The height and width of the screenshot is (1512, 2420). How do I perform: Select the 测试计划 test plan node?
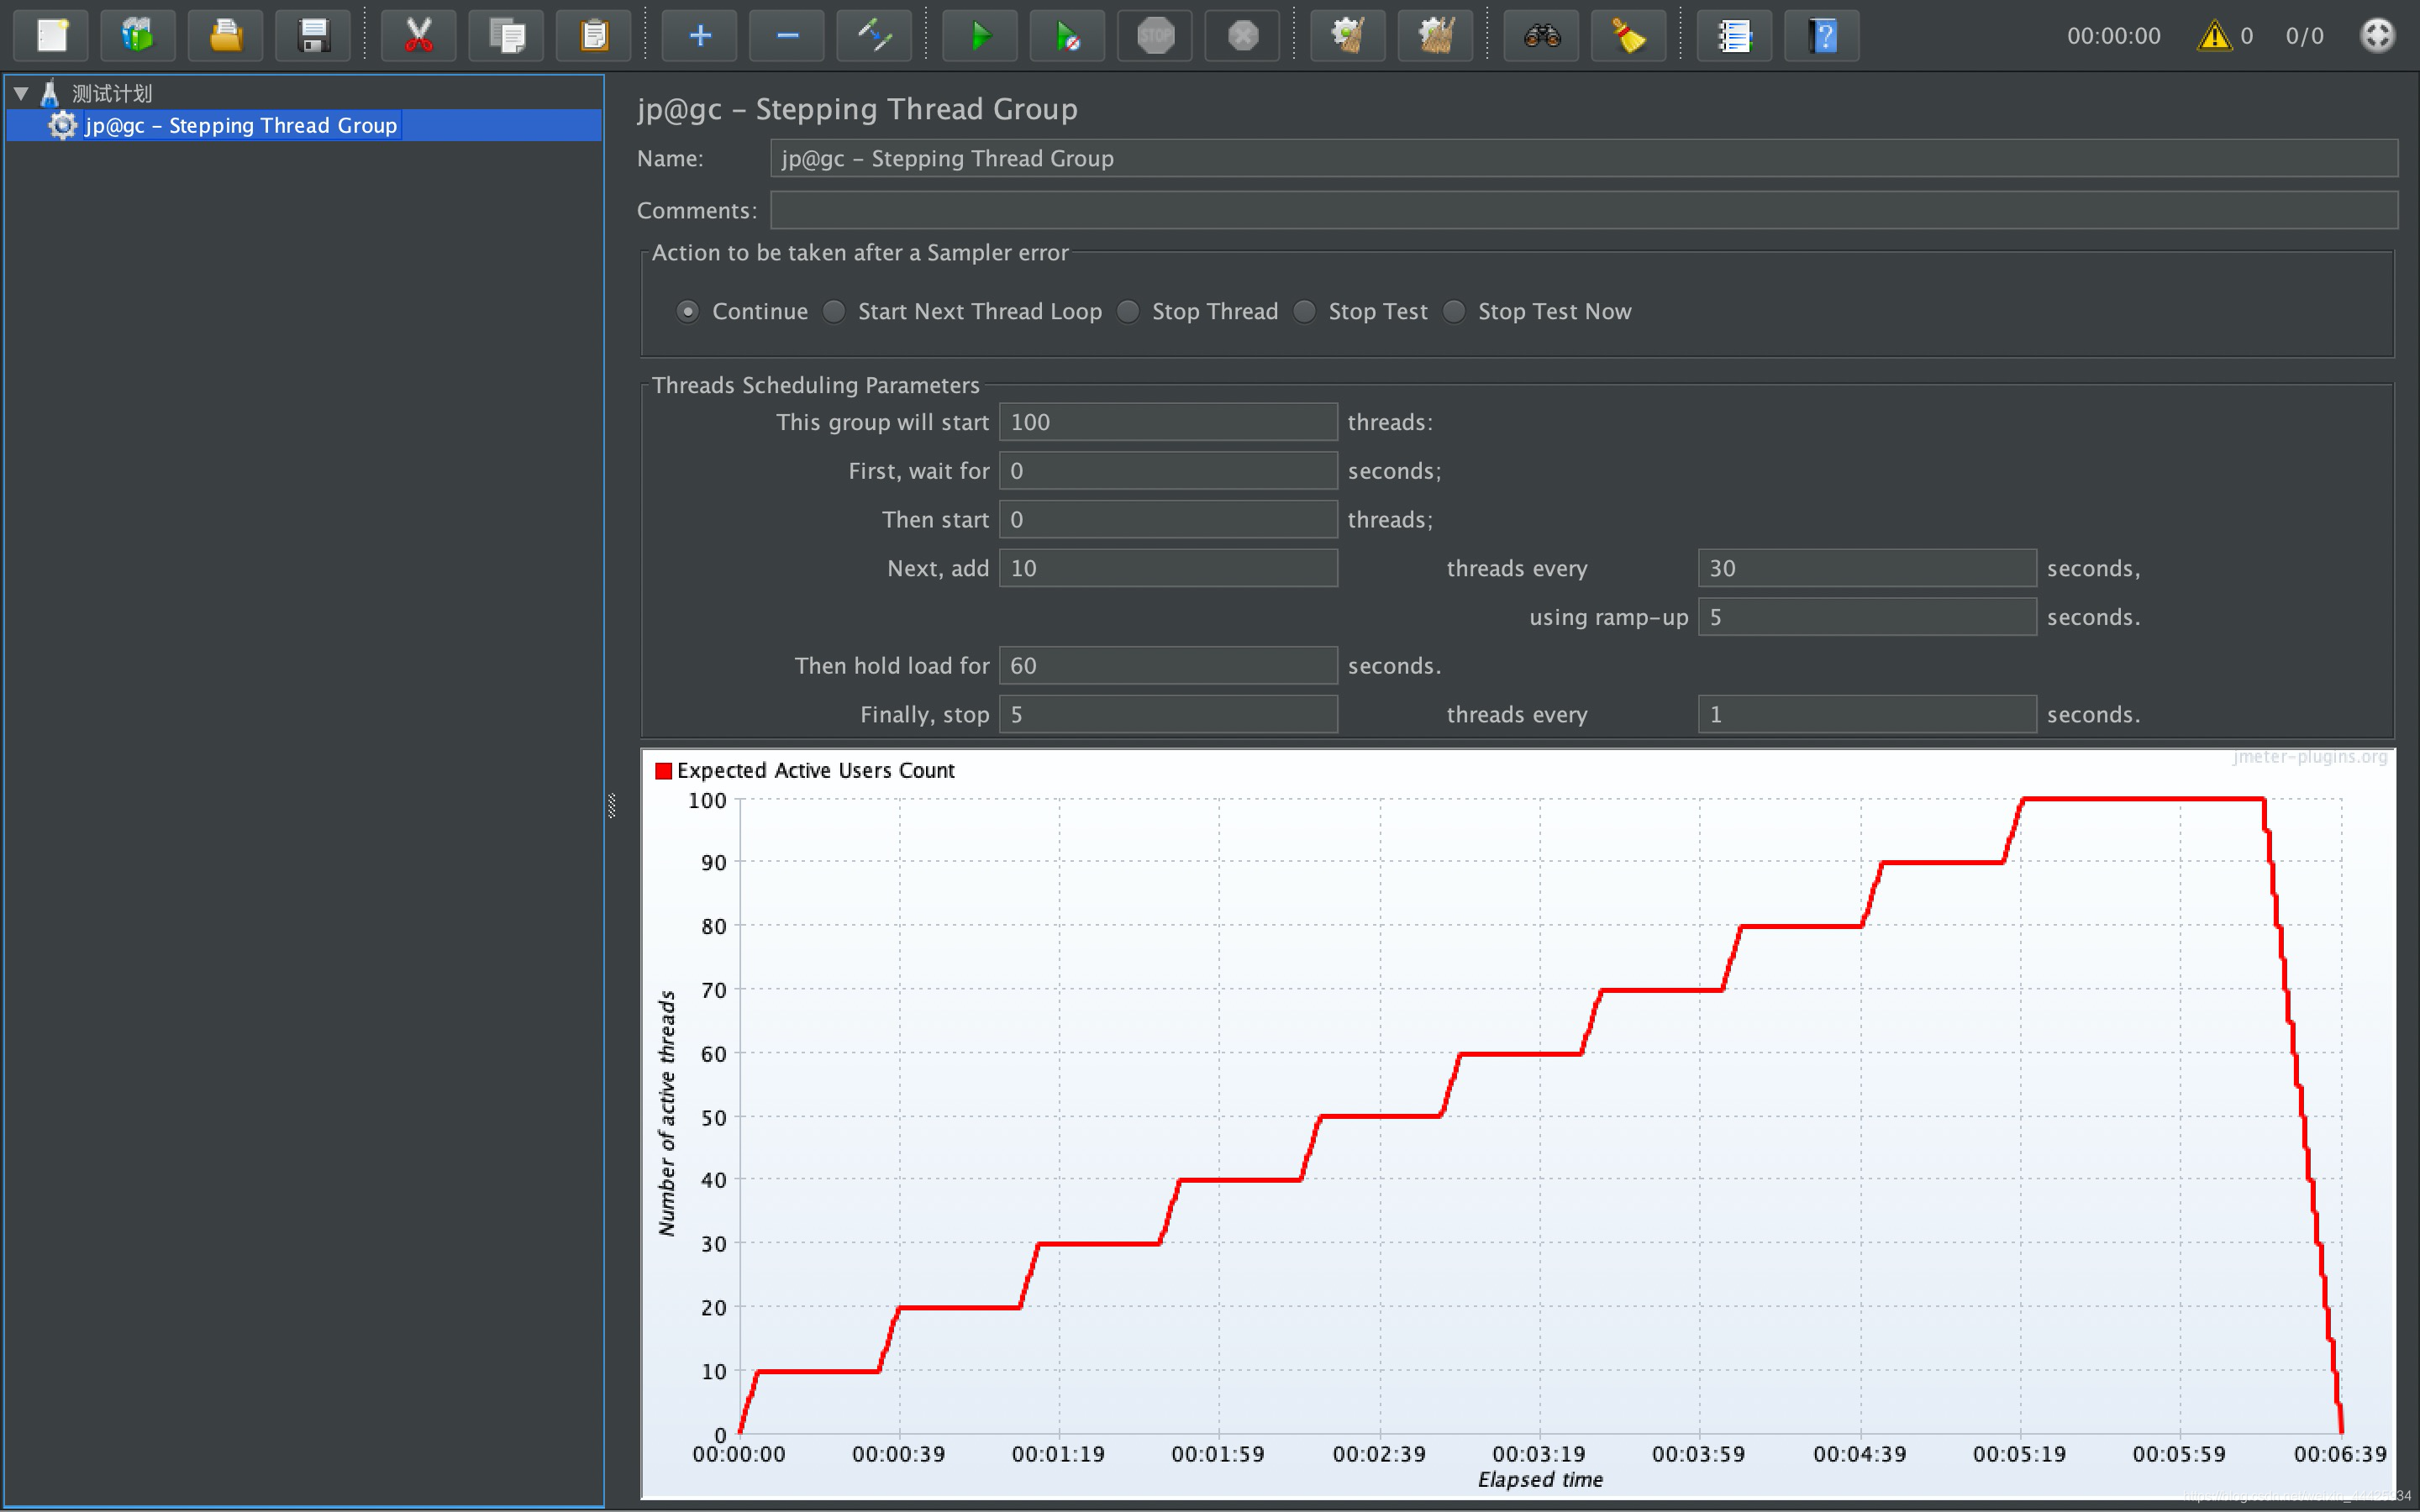[111, 94]
